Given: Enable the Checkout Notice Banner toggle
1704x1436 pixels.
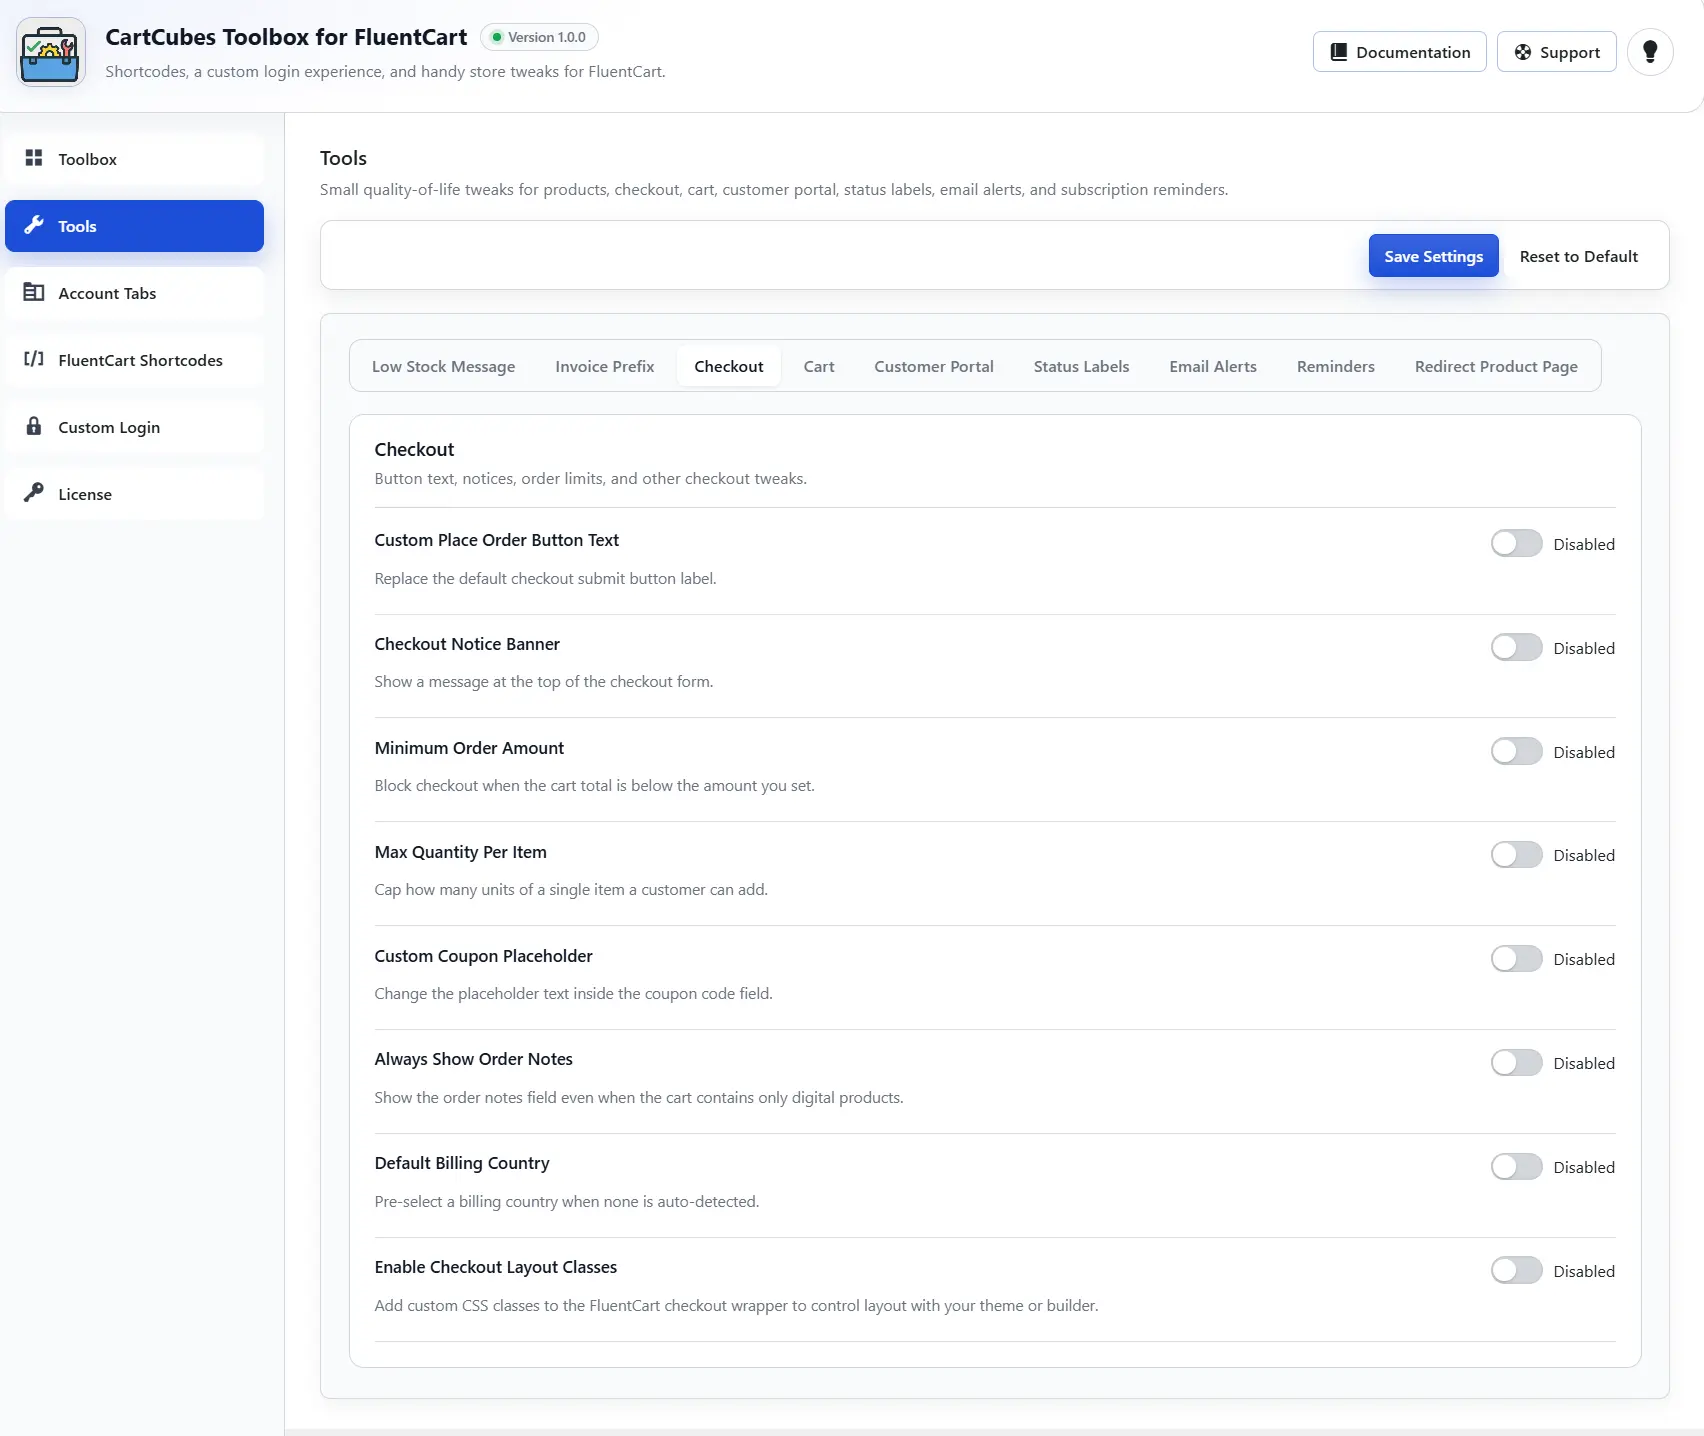Looking at the screenshot, I should point(1516,647).
